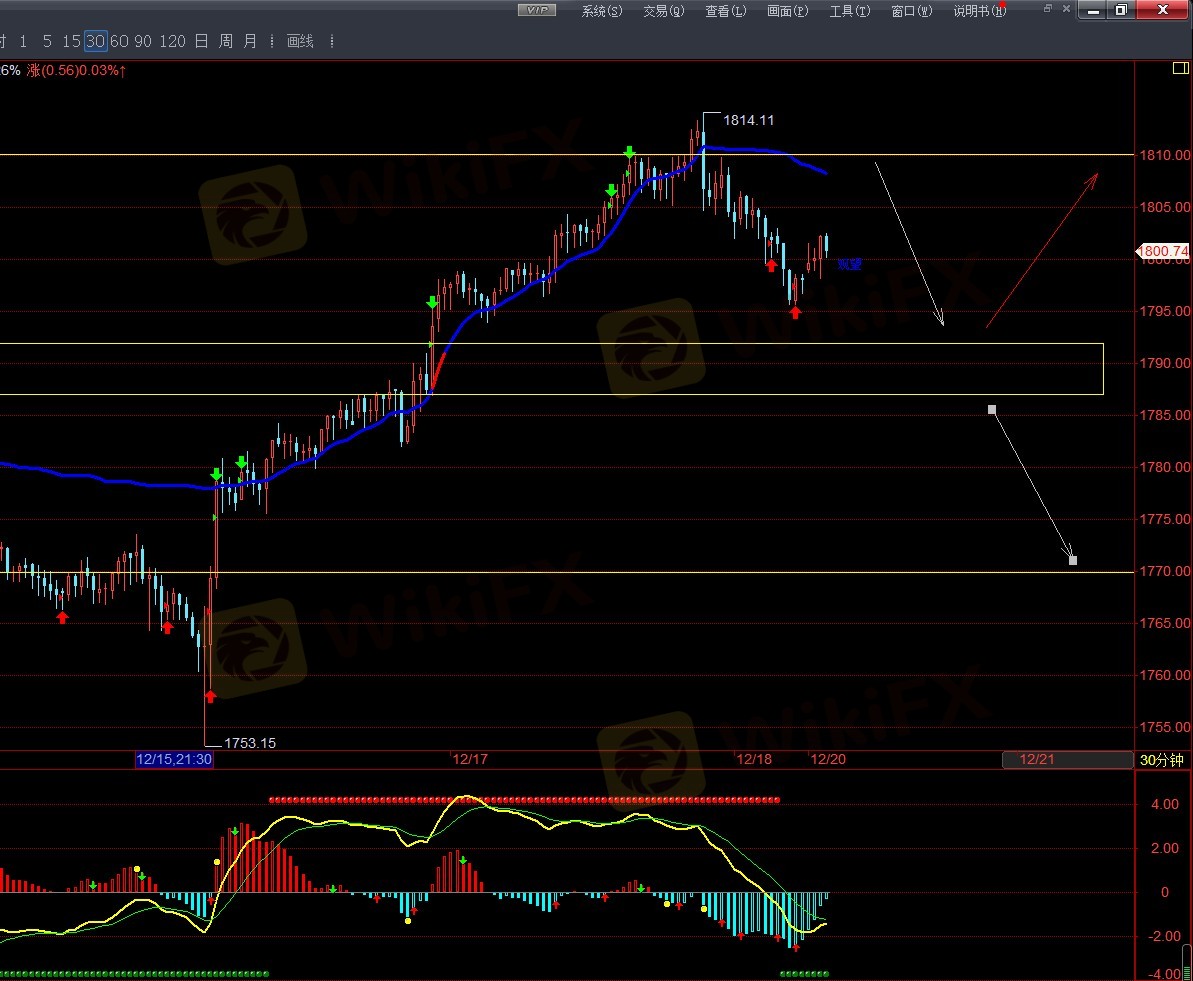The width and height of the screenshot is (1193, 981).
Task: Click the restore inner window icon
Action: 1048,9
